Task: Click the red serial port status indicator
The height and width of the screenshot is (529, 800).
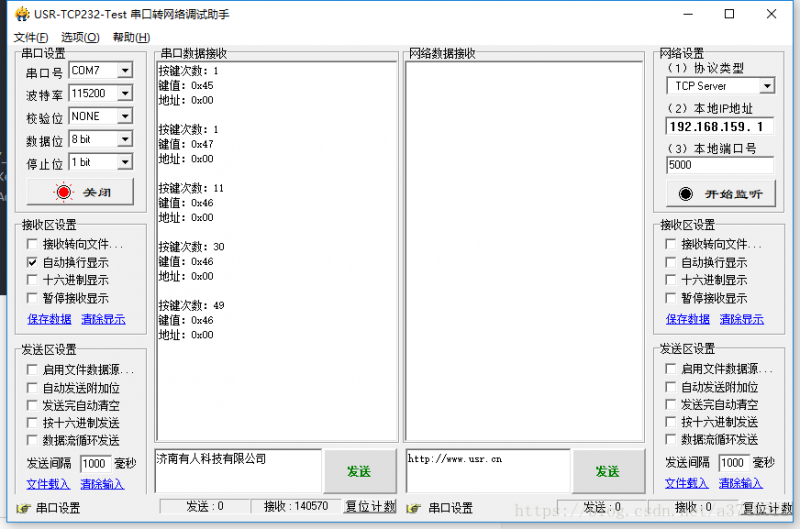Action: coord(64,192)
